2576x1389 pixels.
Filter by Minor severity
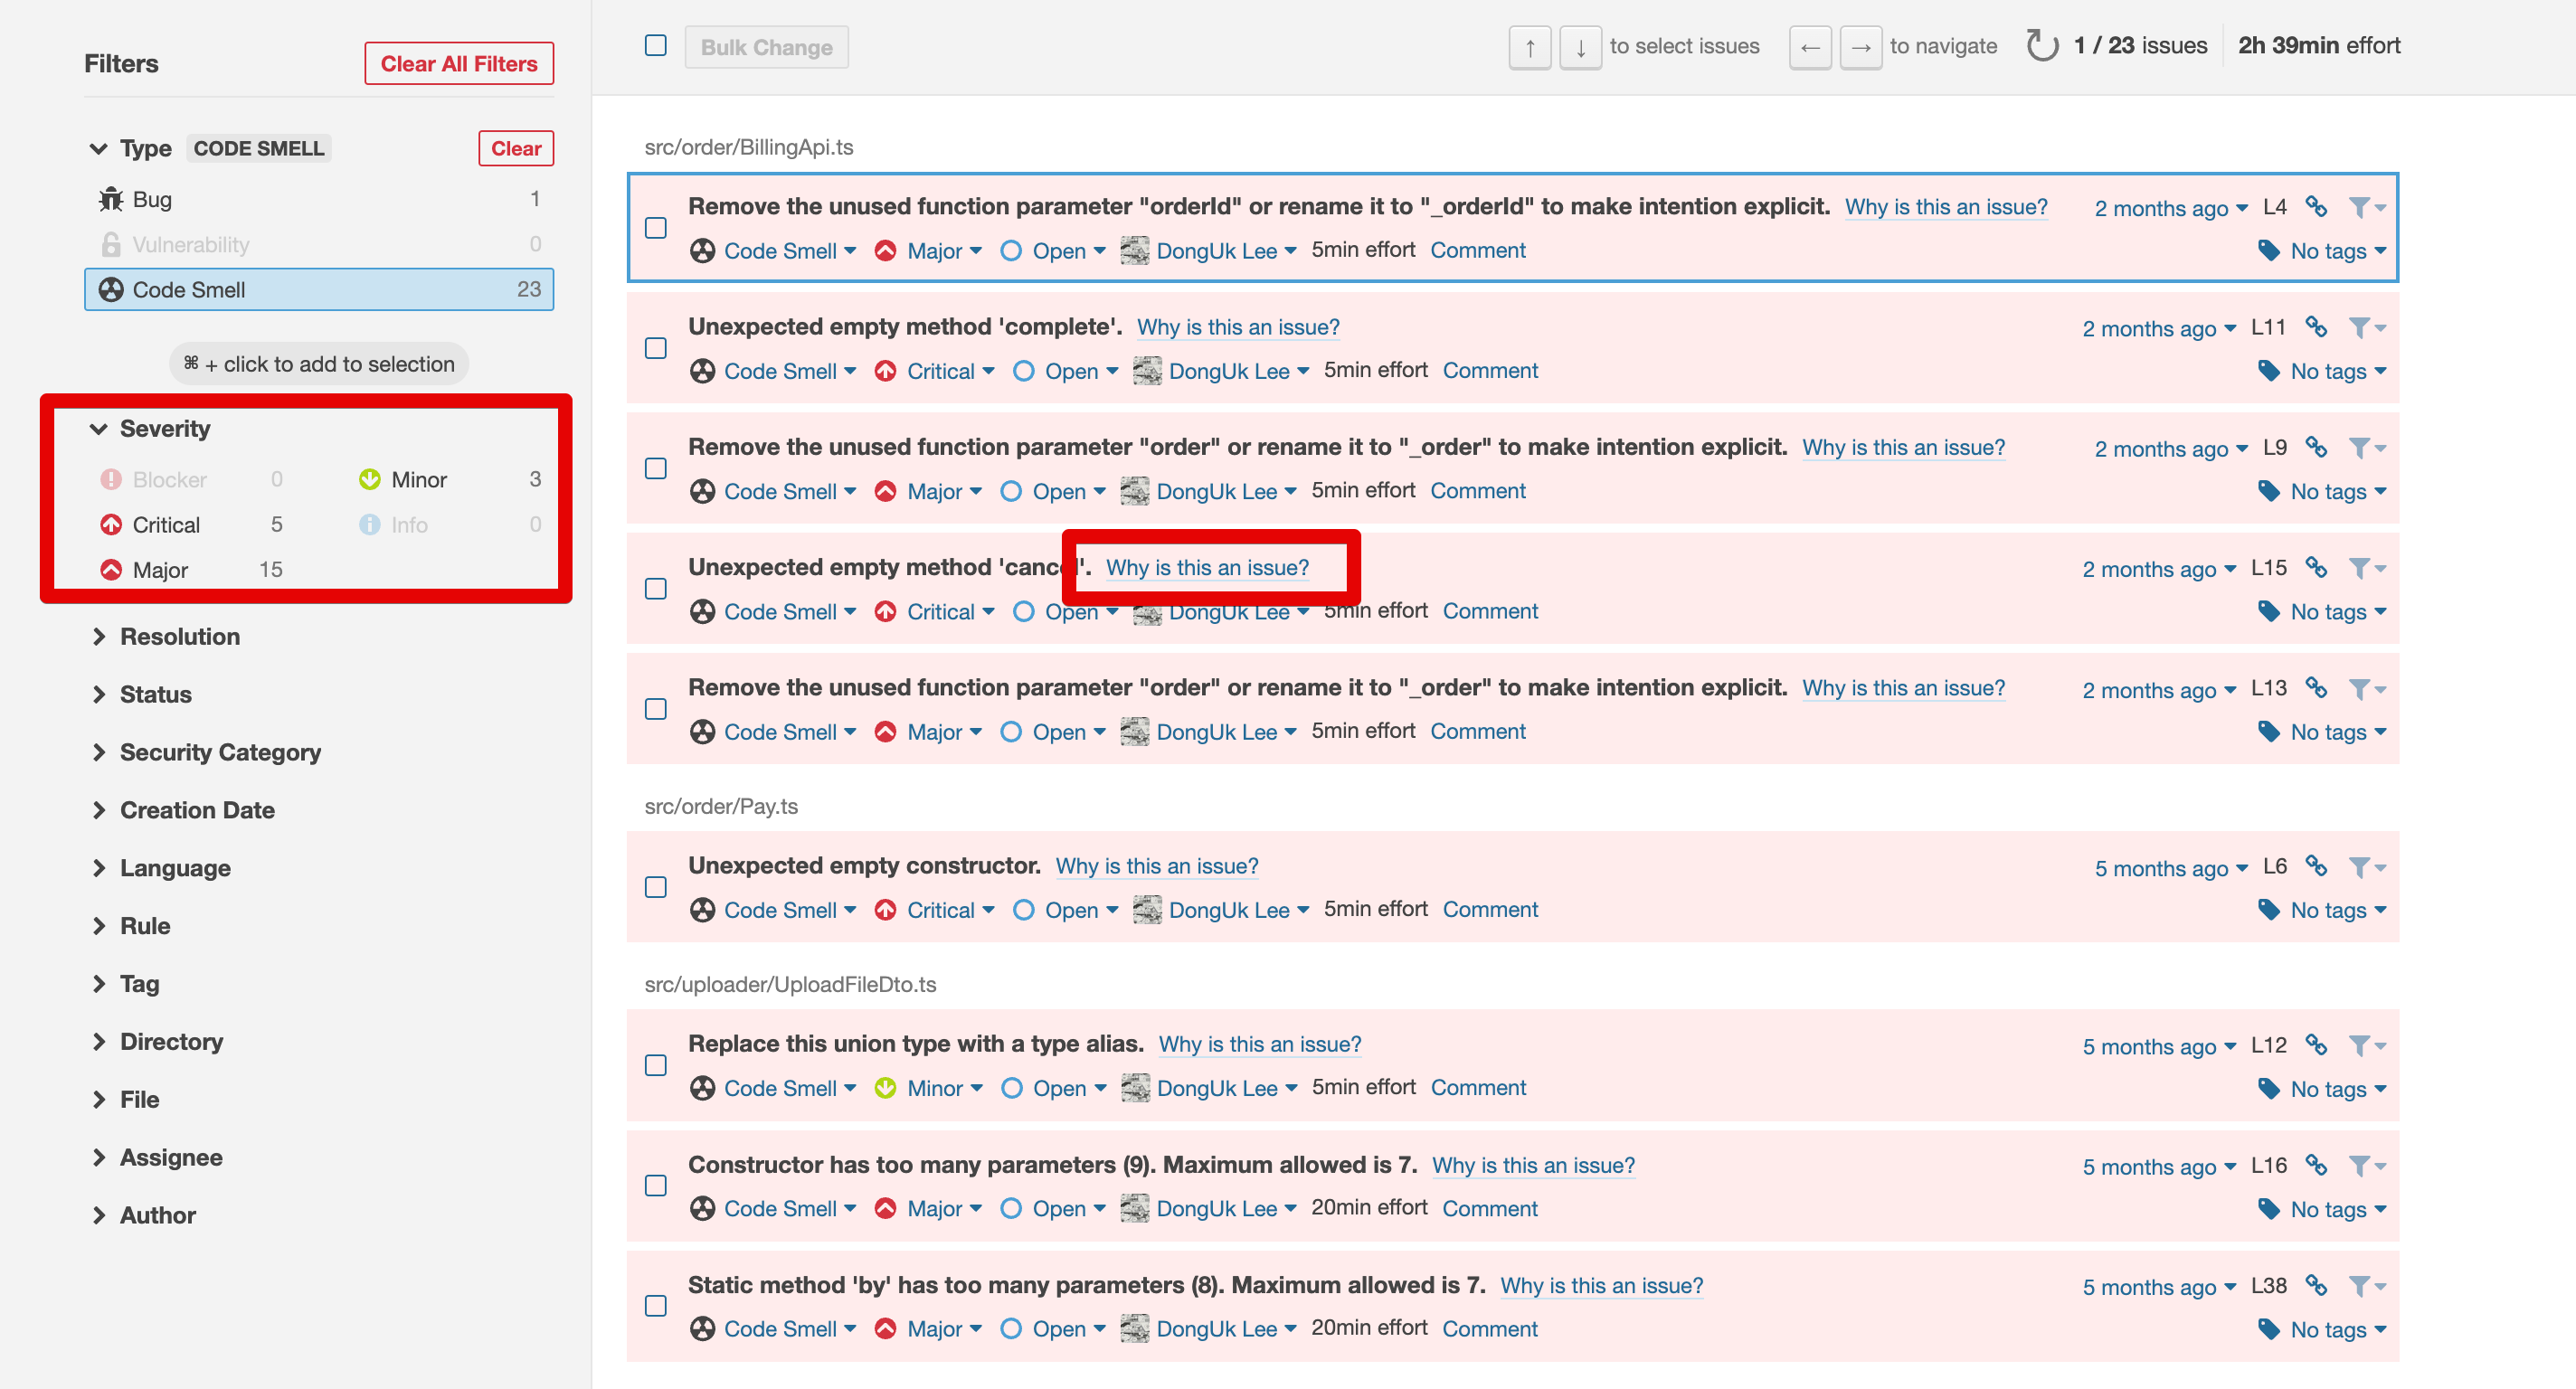pyautogui.click(x=418, y=479)
